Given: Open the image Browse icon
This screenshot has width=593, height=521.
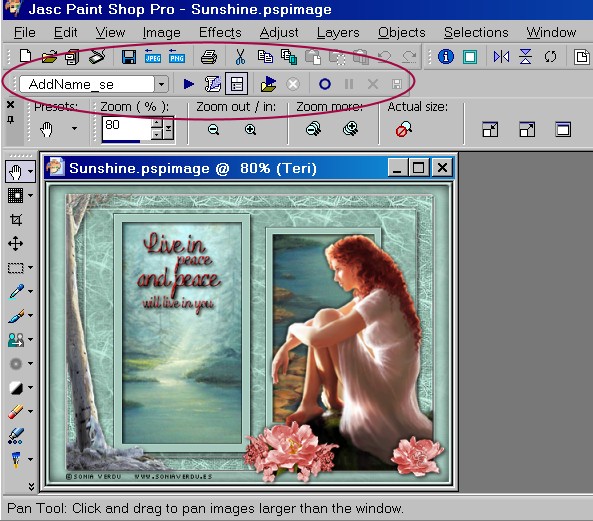Looking at the screenshot, I should tap(72, 57).
